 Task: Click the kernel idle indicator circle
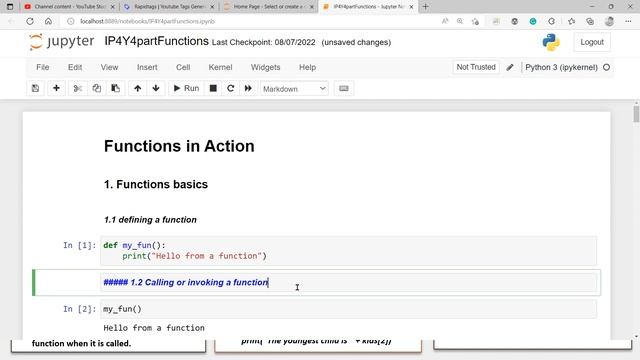click(x=607, y=67)
